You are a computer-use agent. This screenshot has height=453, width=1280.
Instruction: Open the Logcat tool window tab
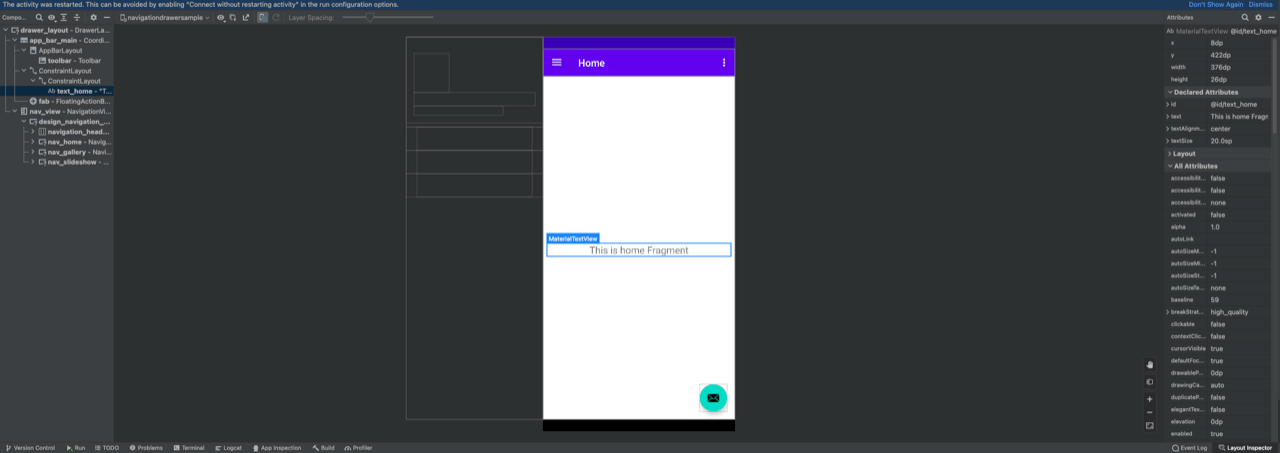tap(228, 448)
